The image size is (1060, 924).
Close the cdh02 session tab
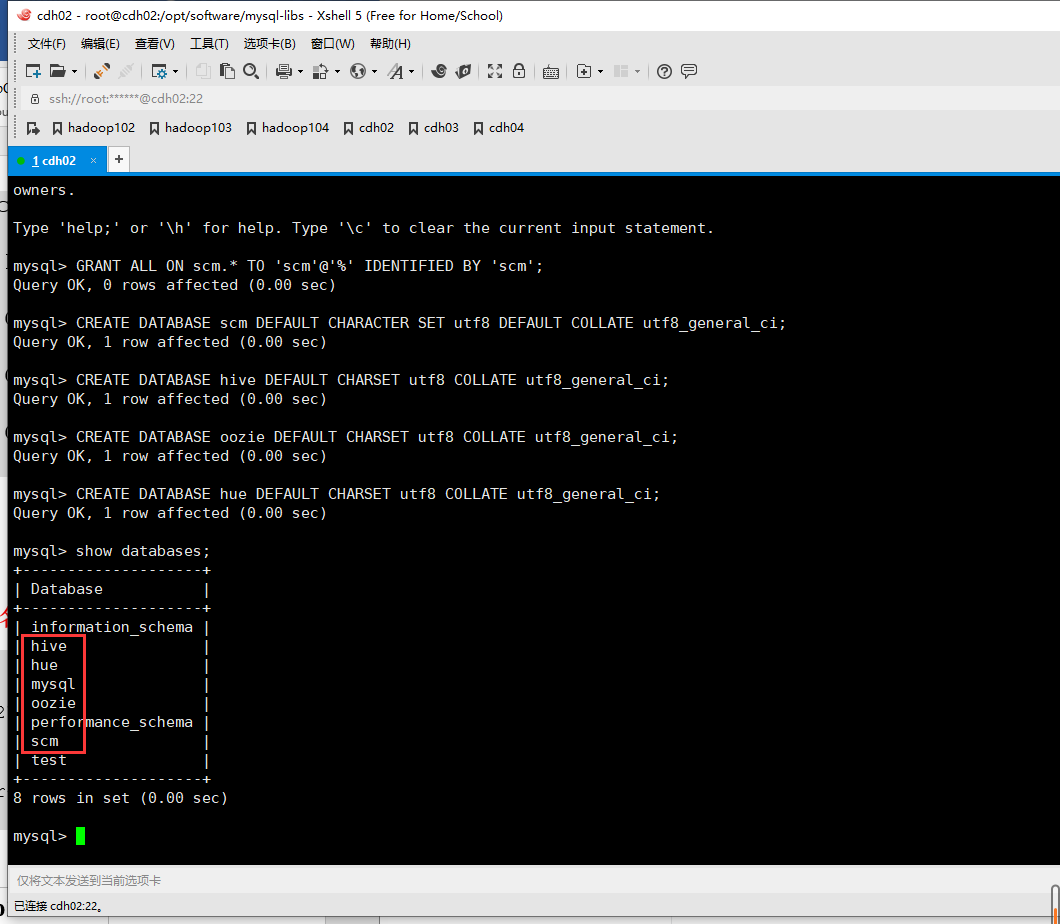coord(93,161)
